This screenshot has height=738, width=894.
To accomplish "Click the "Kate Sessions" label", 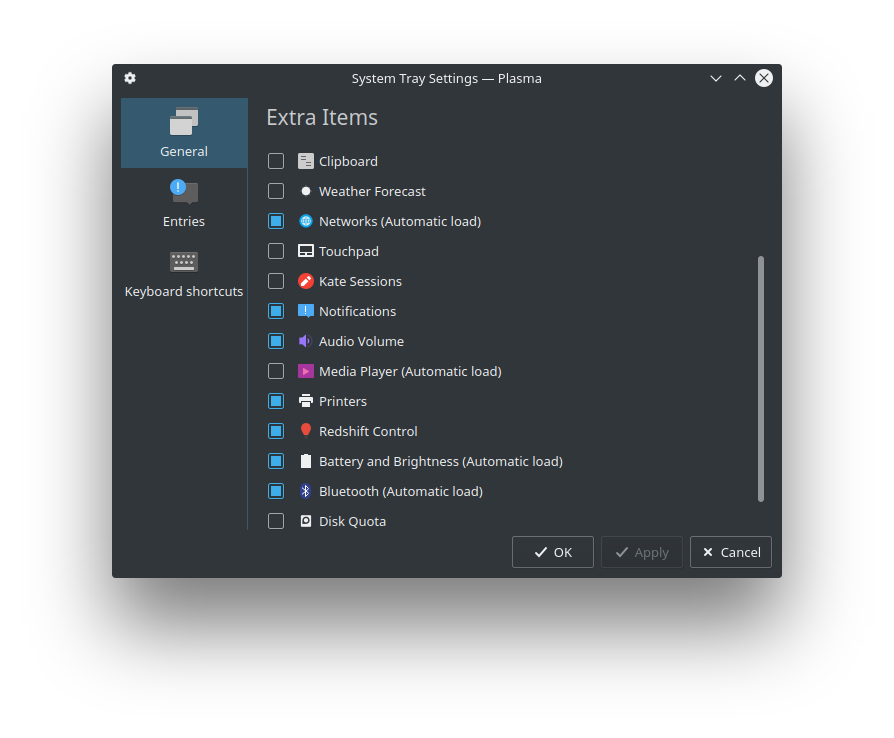I will coord(360,281).
